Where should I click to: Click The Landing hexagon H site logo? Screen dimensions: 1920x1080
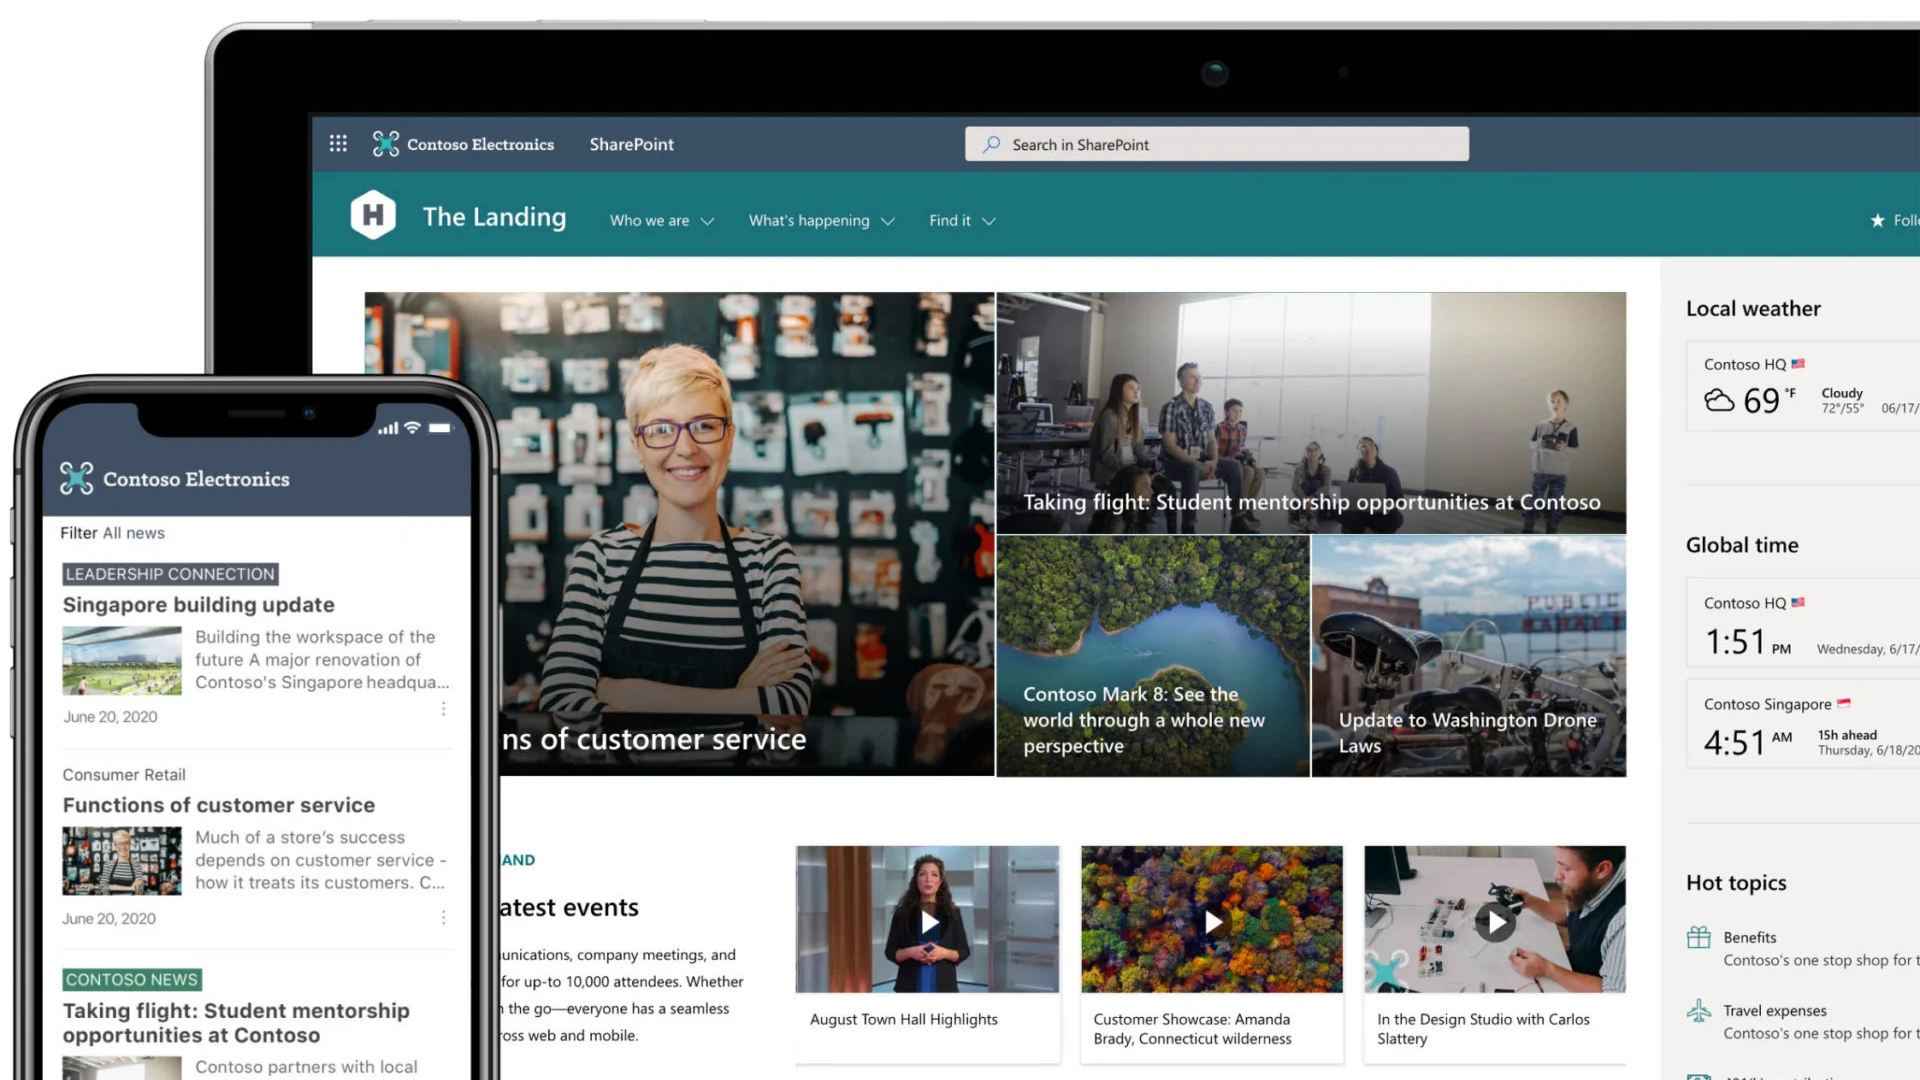click(x=373, y=215)
